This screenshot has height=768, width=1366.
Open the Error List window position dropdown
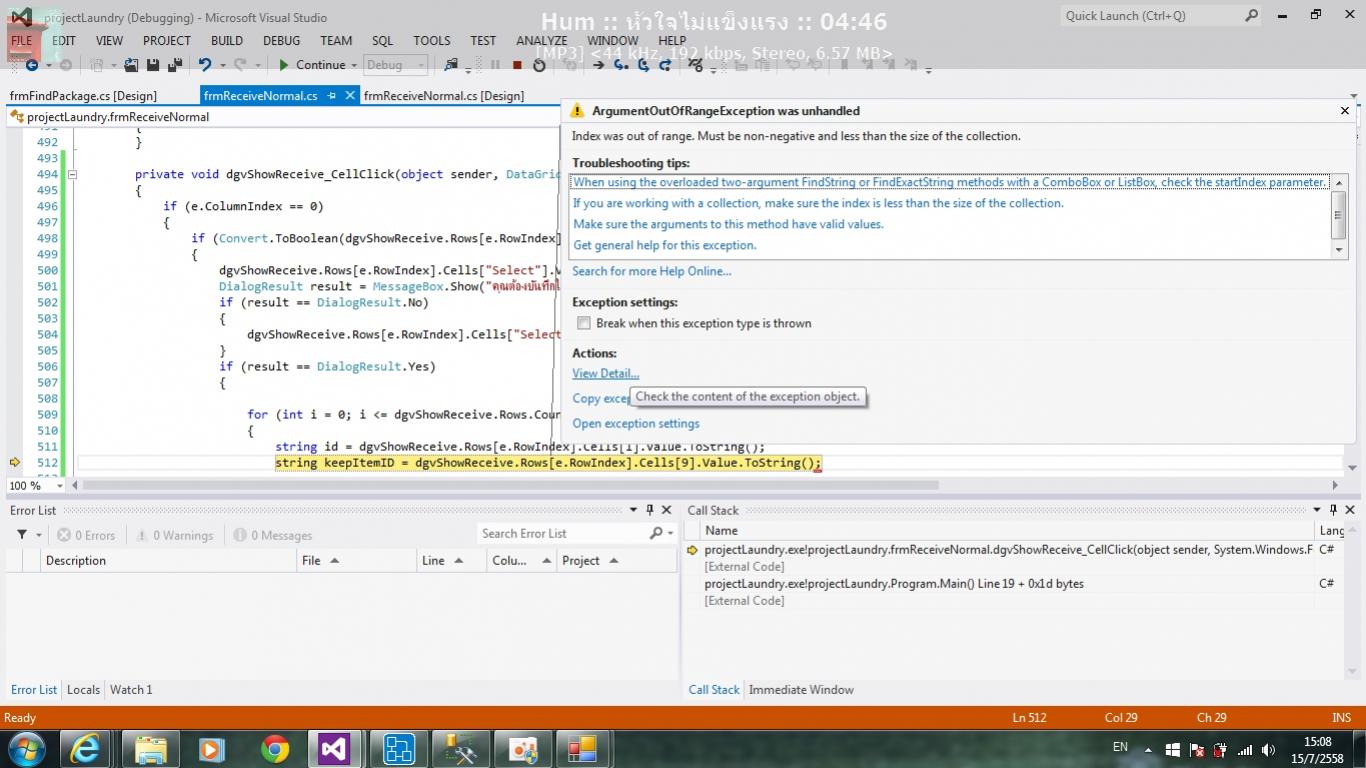click(x=632, y=510)
